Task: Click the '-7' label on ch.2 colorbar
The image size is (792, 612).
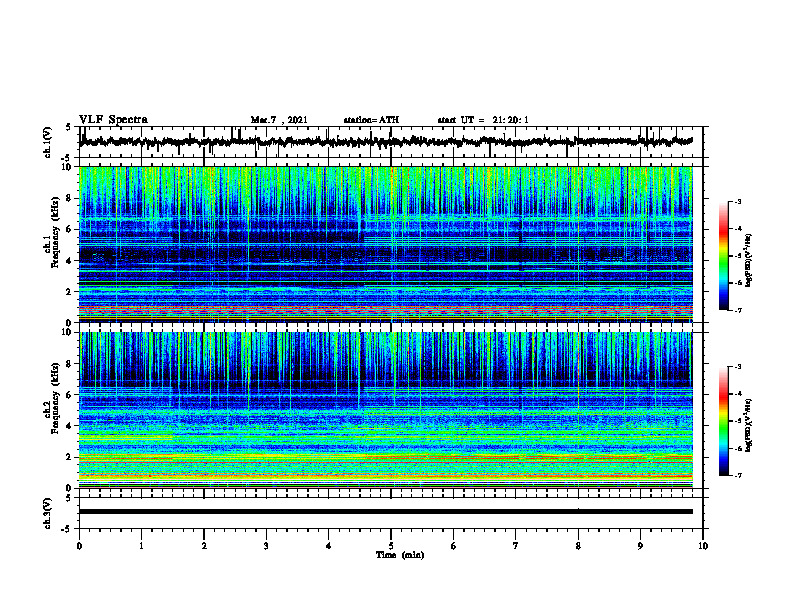Action: [738, 476]
